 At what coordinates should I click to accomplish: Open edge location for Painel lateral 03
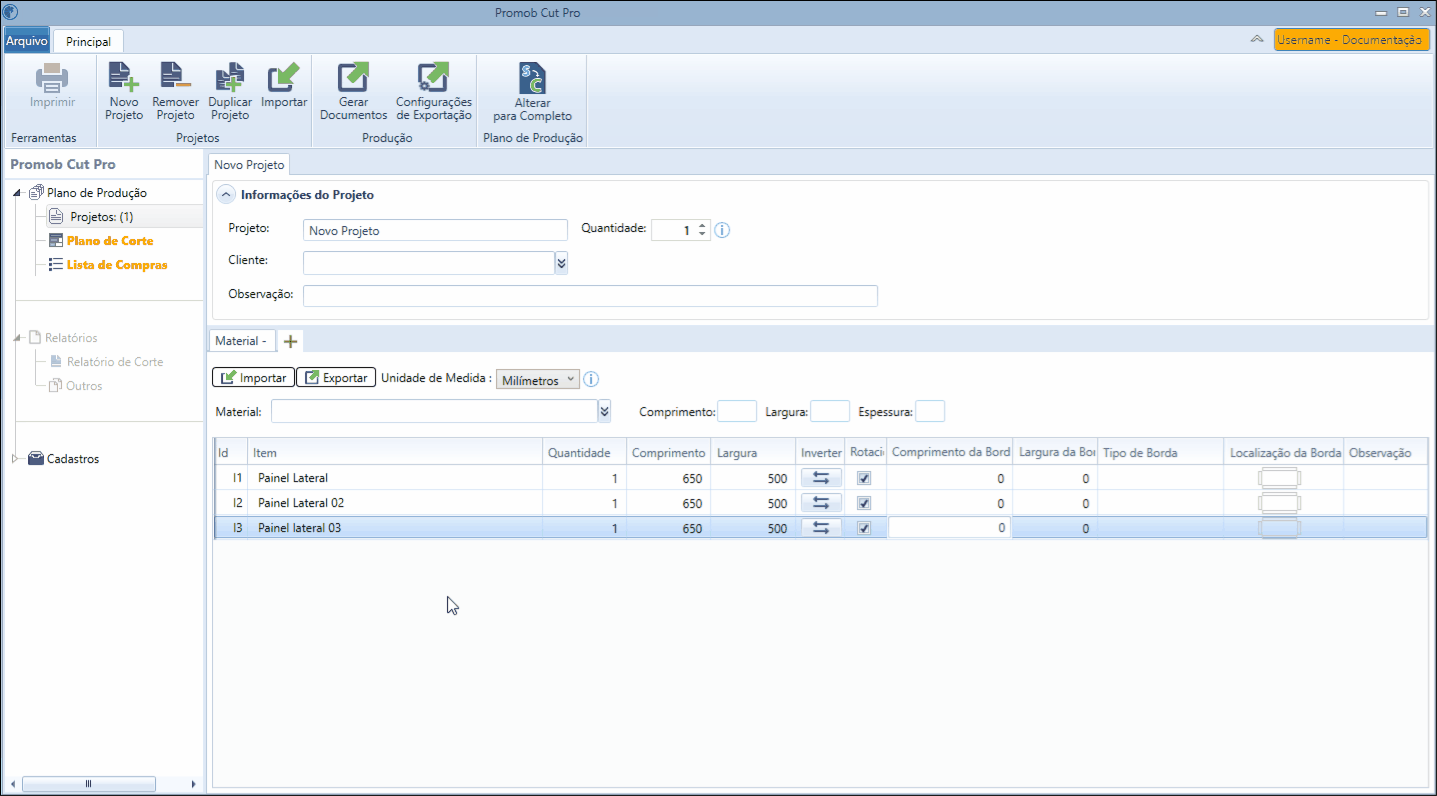(x=1279, y=528)
